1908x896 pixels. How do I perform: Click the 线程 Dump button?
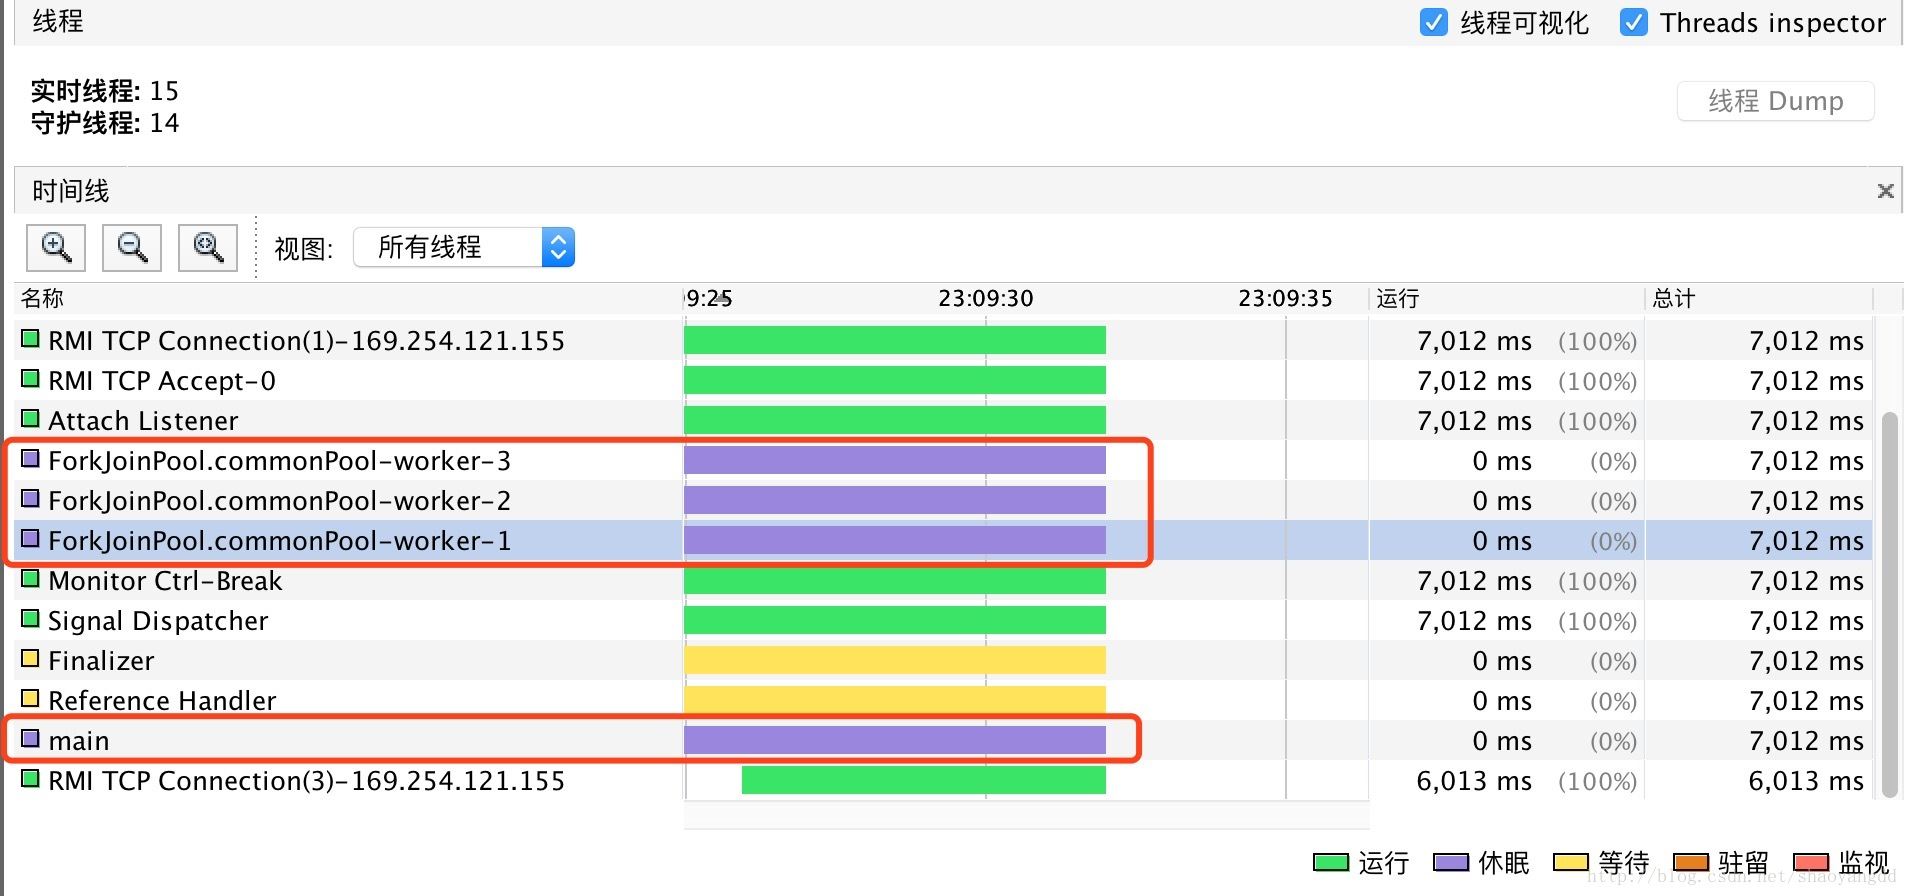[1775, 101]
